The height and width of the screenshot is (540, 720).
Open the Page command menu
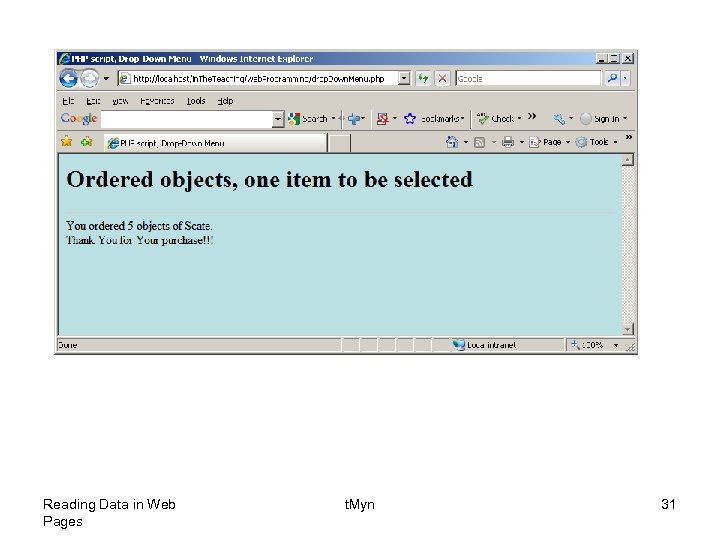click(550, 142)
